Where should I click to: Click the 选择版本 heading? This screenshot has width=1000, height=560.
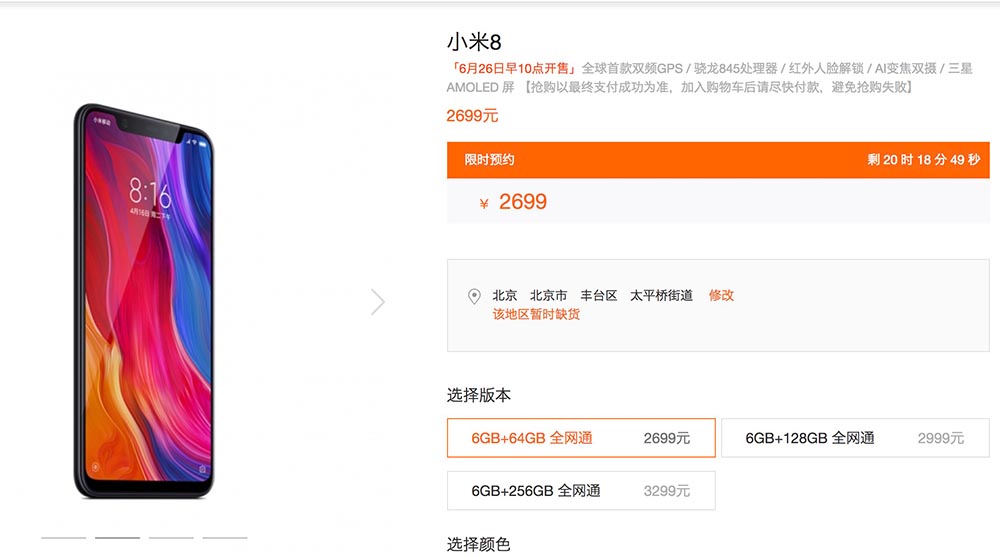click(x=479, y=395)
